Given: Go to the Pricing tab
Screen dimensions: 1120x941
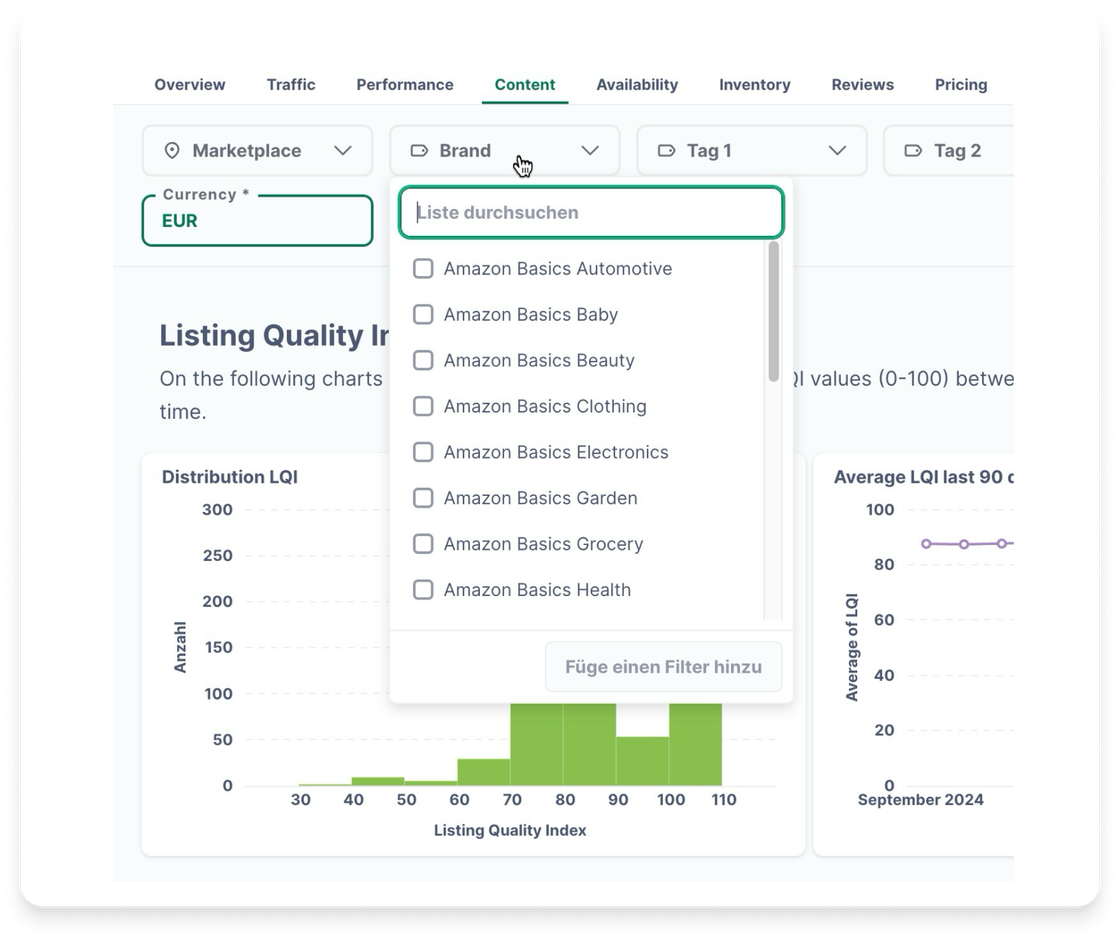Looking at the screenshot, I should click(961, 85).
